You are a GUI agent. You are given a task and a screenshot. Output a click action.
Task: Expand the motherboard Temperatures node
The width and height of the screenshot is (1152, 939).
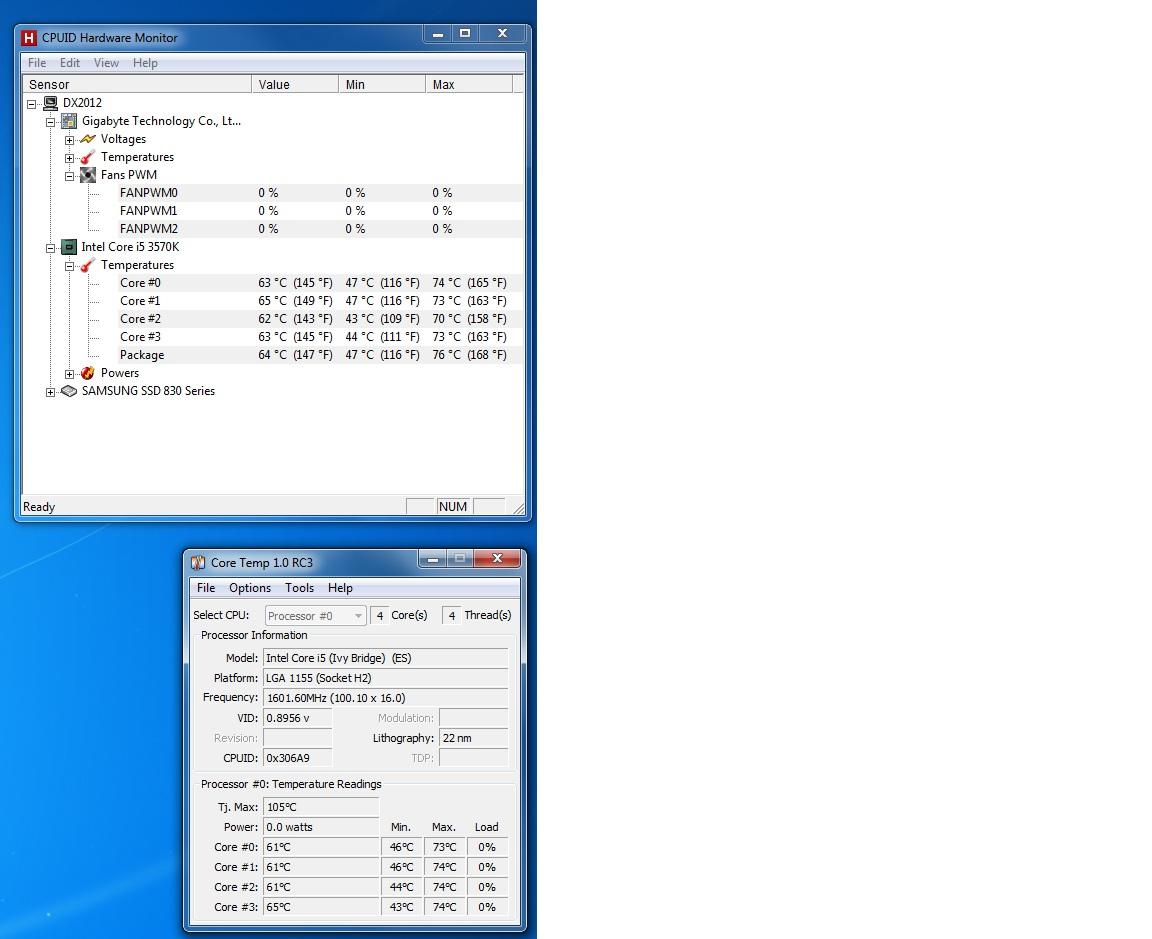(x=69, y=158)
